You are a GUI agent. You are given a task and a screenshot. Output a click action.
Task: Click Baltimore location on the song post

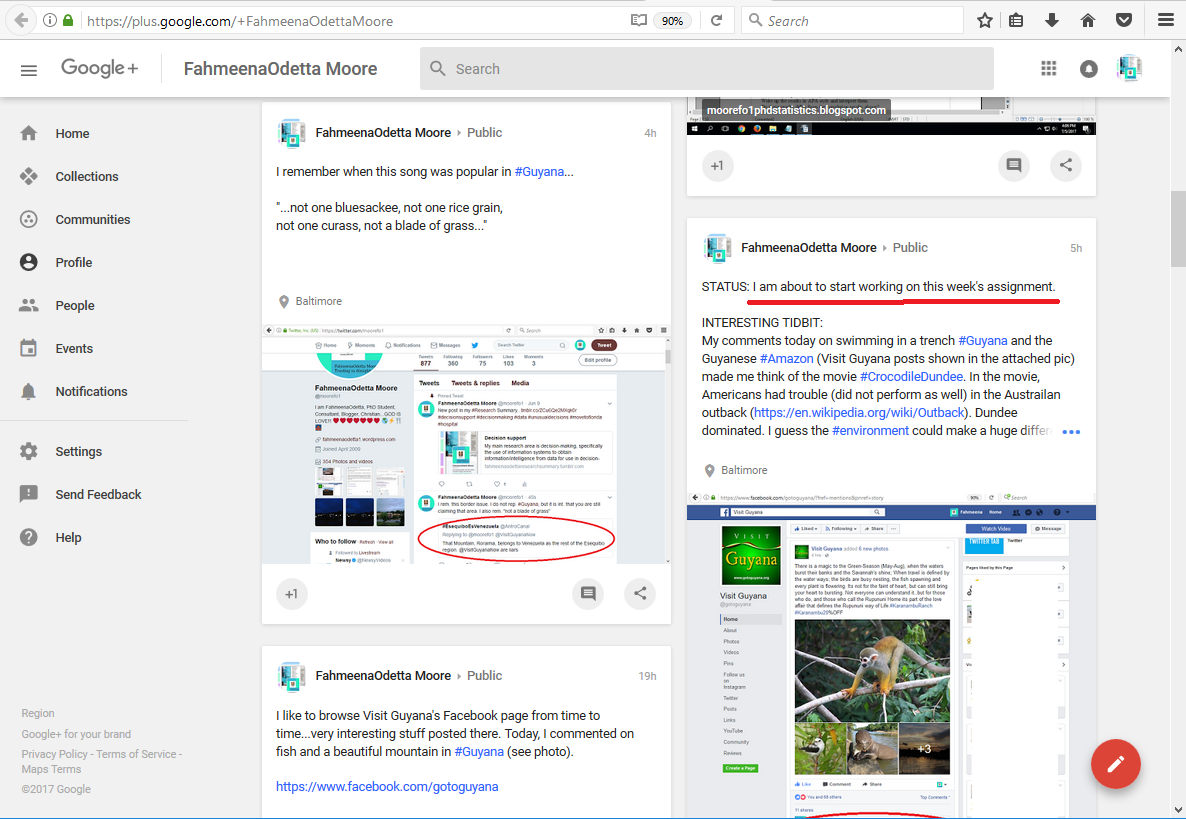(318, 301)
